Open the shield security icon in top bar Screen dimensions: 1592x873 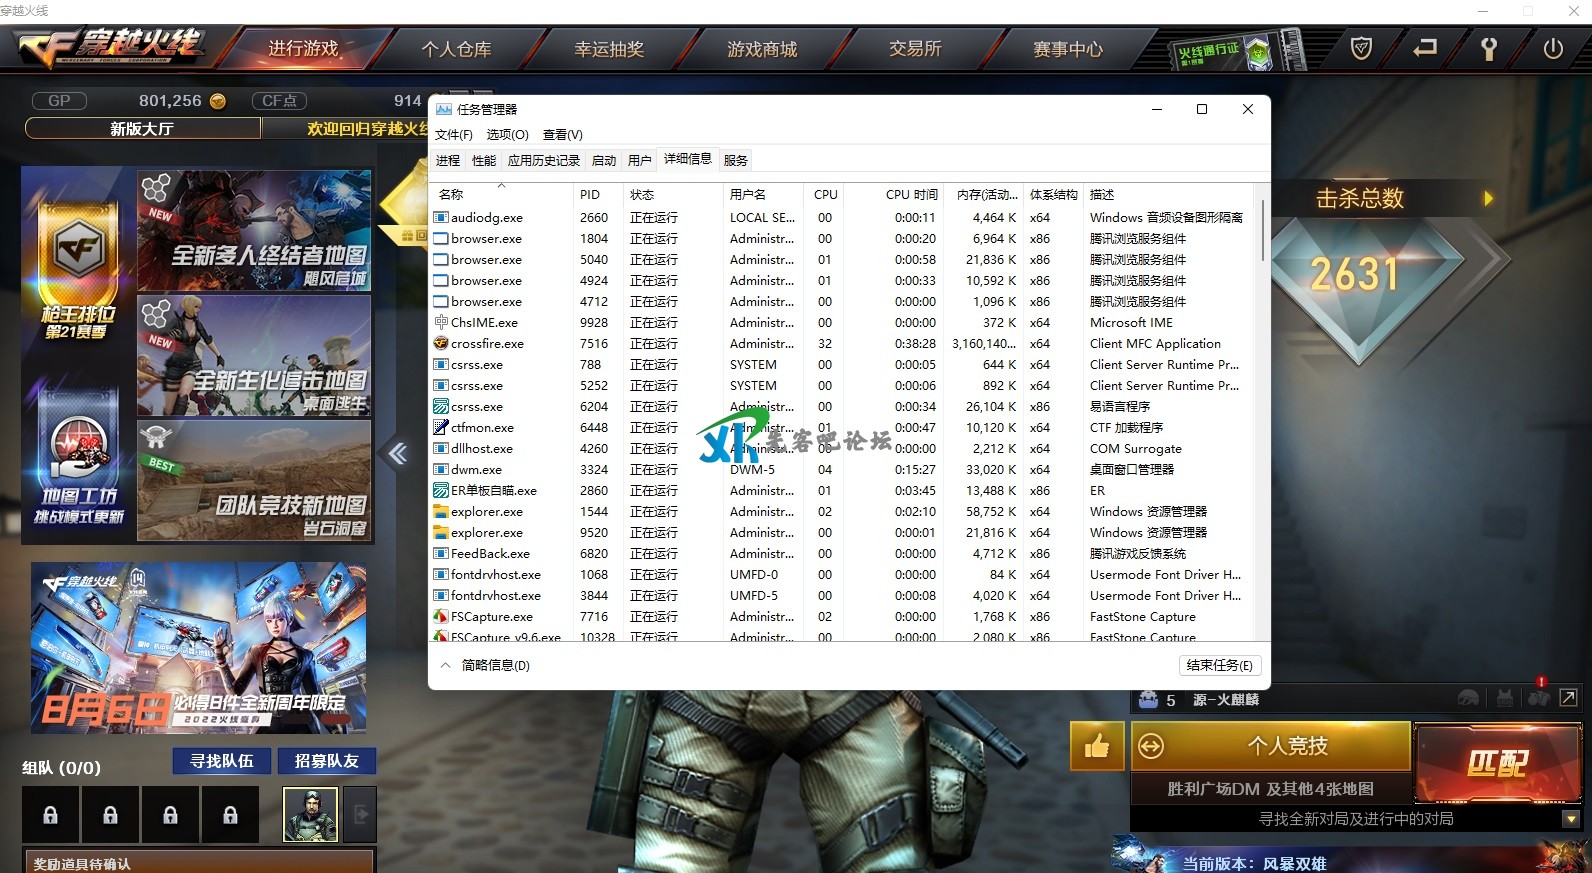point(1361,48)
